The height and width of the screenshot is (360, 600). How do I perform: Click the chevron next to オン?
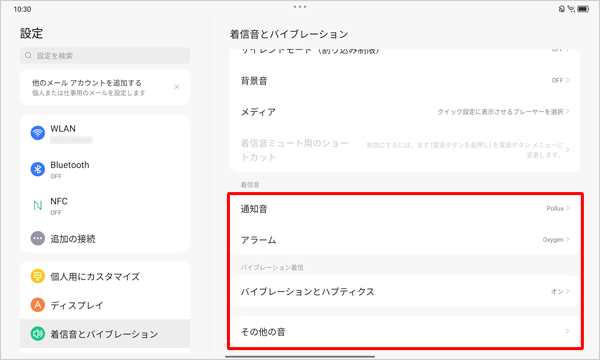567,291
